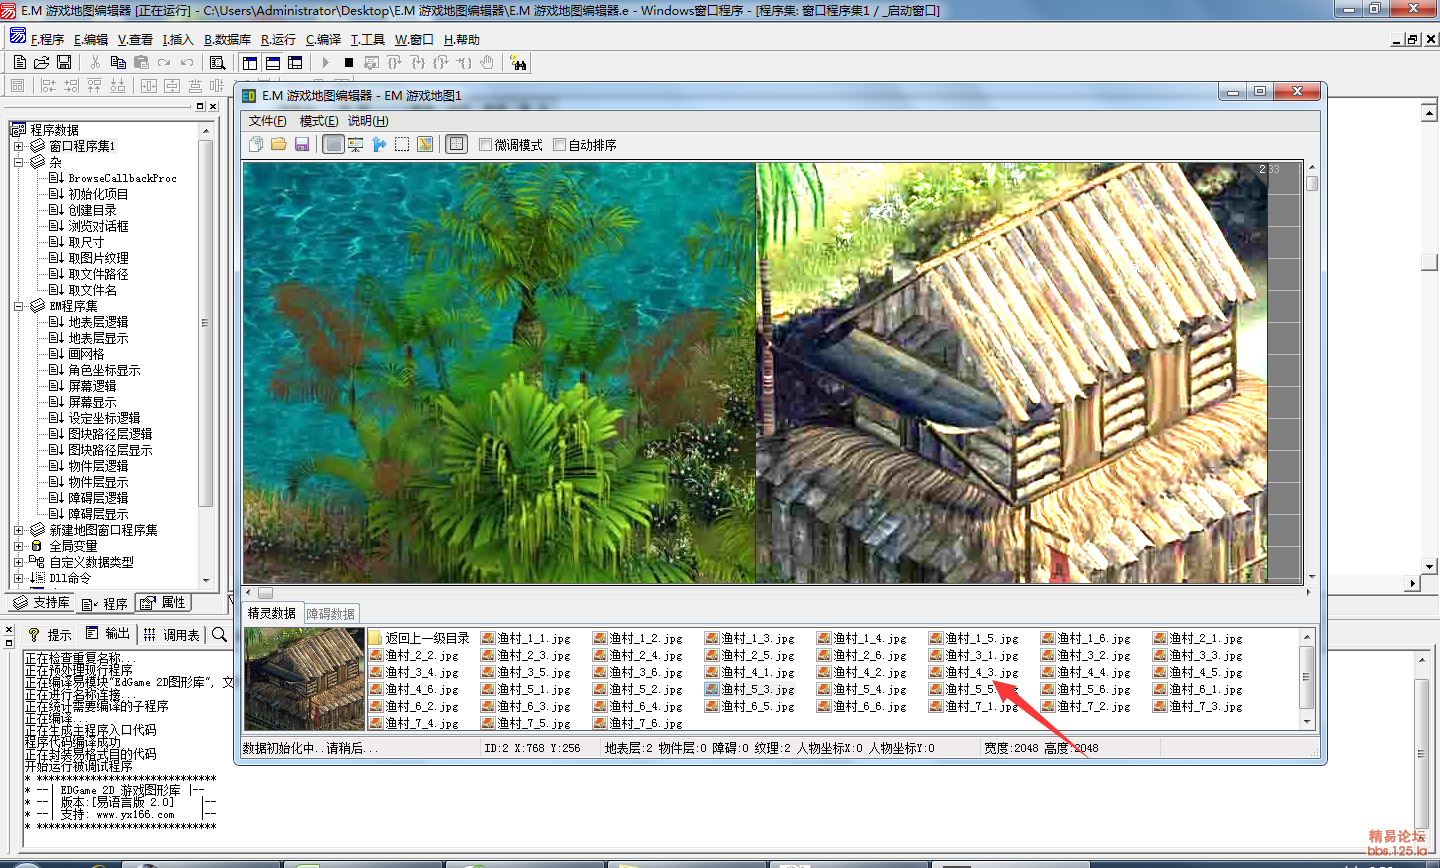Collapse the EM程序集 tree node
Screen dimensions: 1440x868
pyautogui.click(x=18, y=306)
